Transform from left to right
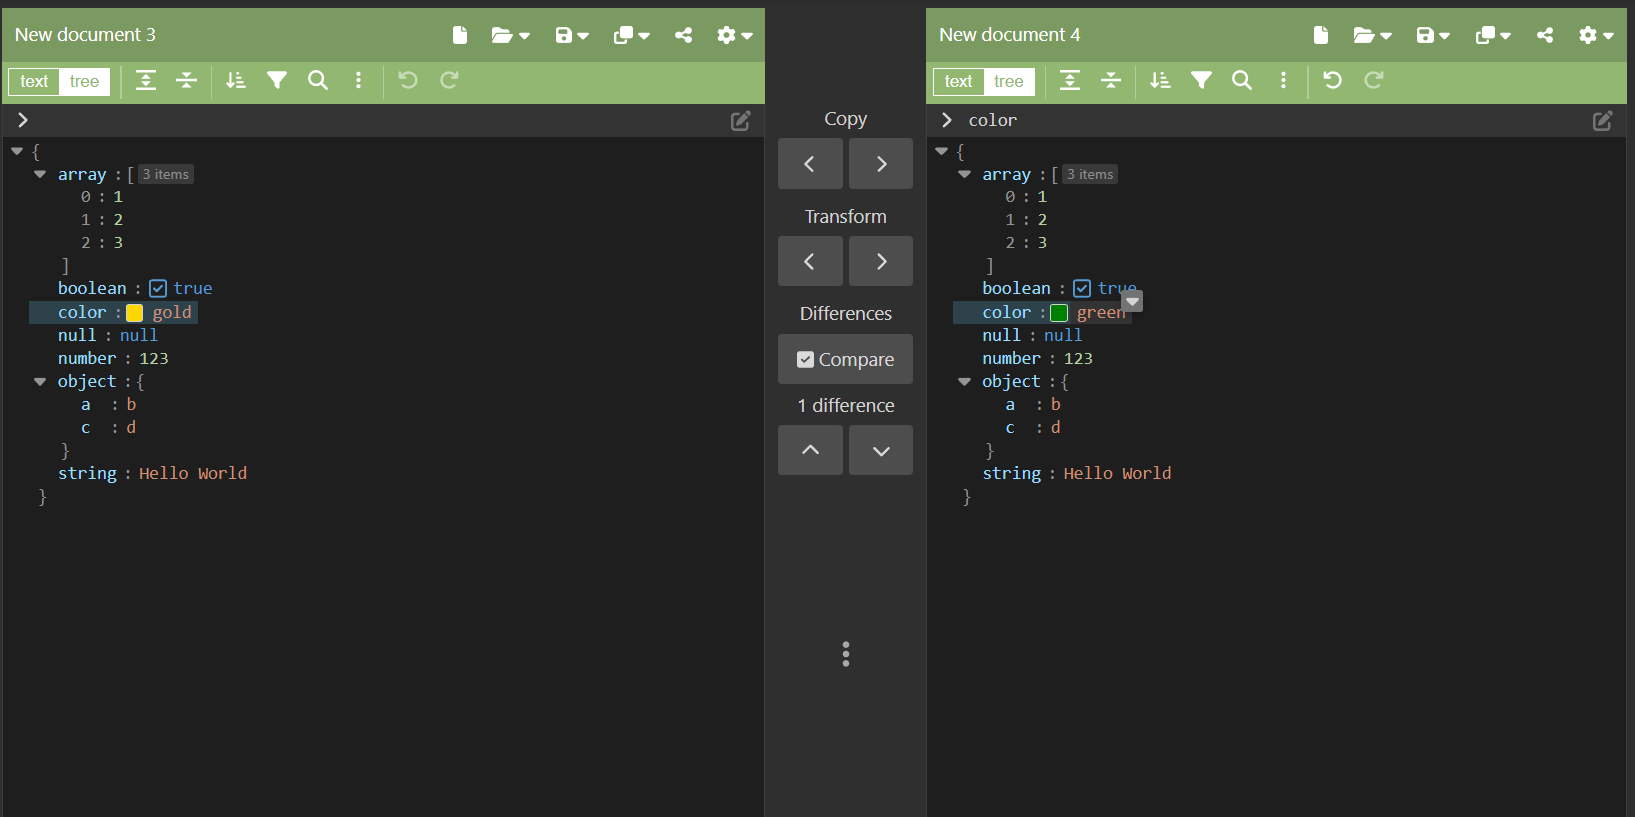The width and height of the screenshot is (1635, 817). point(881,261)
